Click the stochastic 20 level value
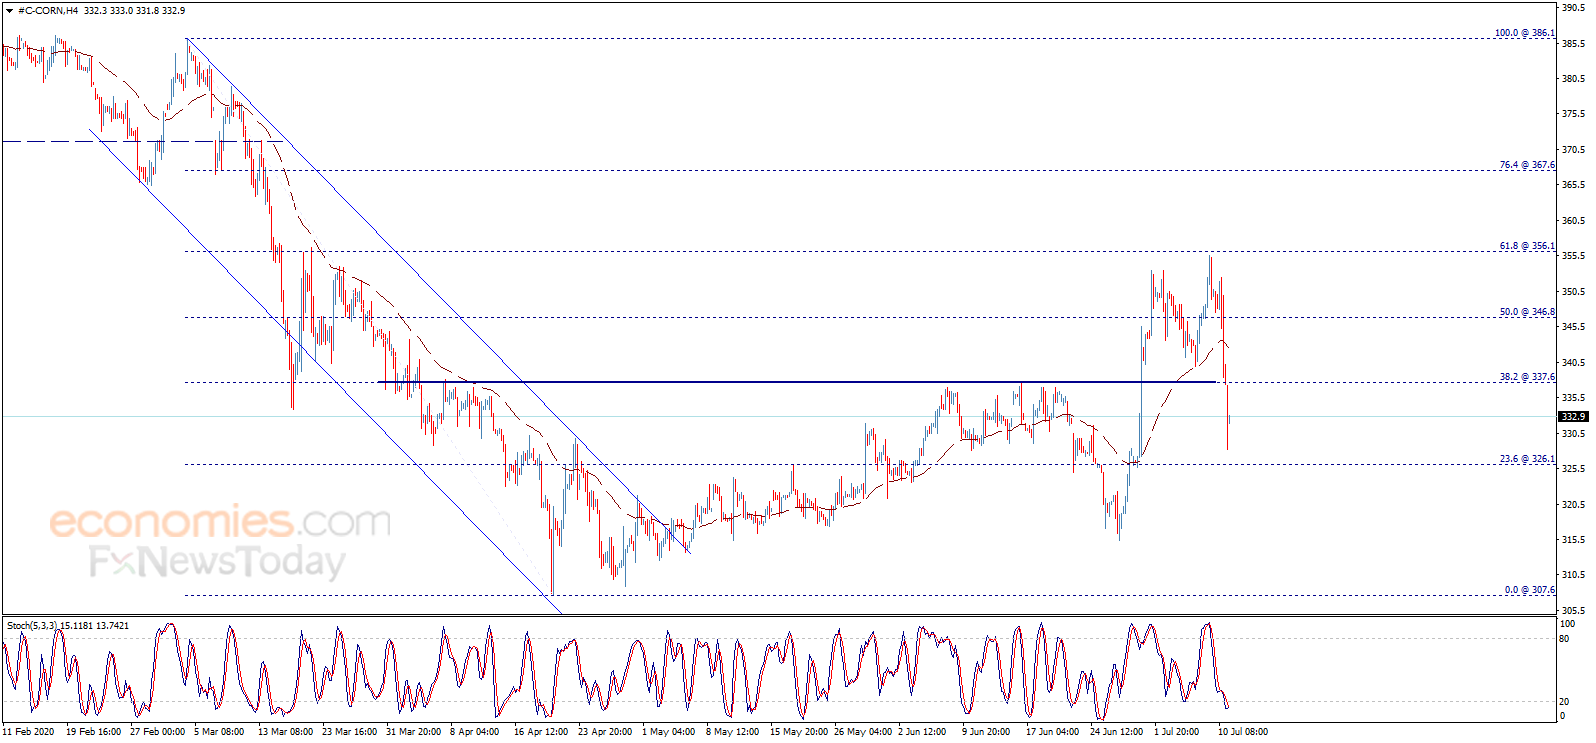 [x=1565, y=702]
